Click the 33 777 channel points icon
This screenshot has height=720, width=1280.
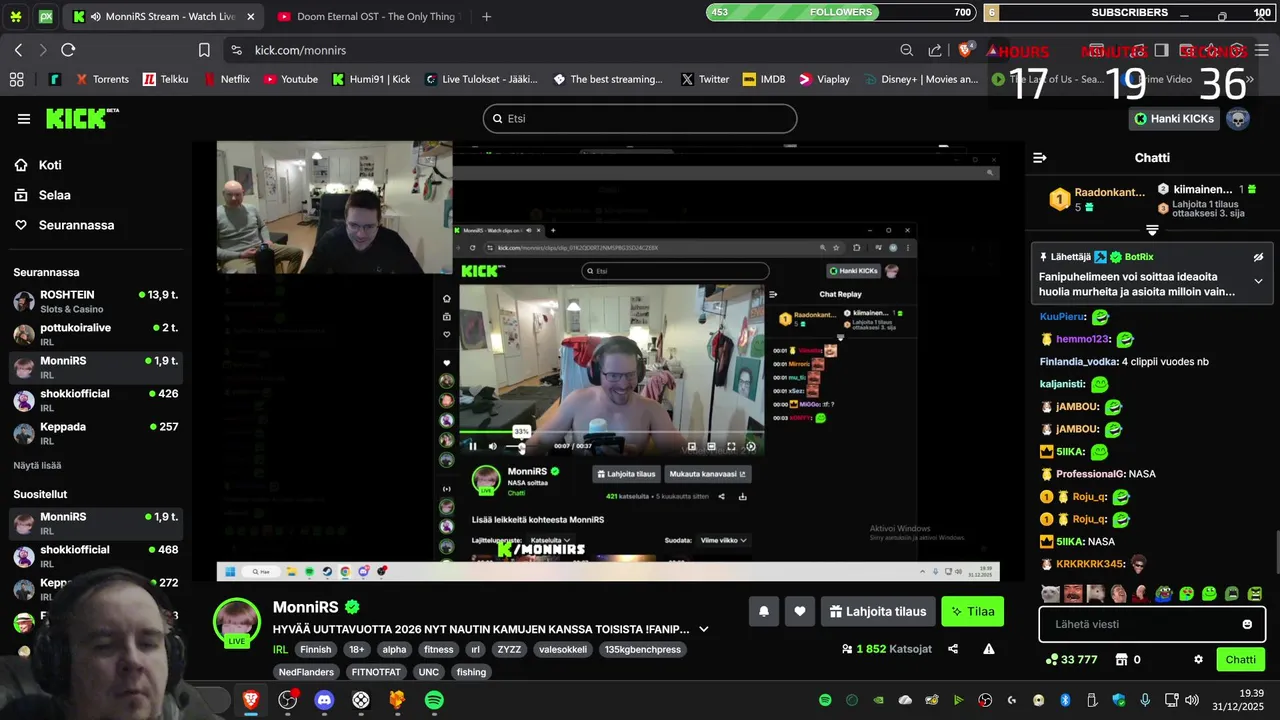pyautogui.click(x=1051, y=660)
